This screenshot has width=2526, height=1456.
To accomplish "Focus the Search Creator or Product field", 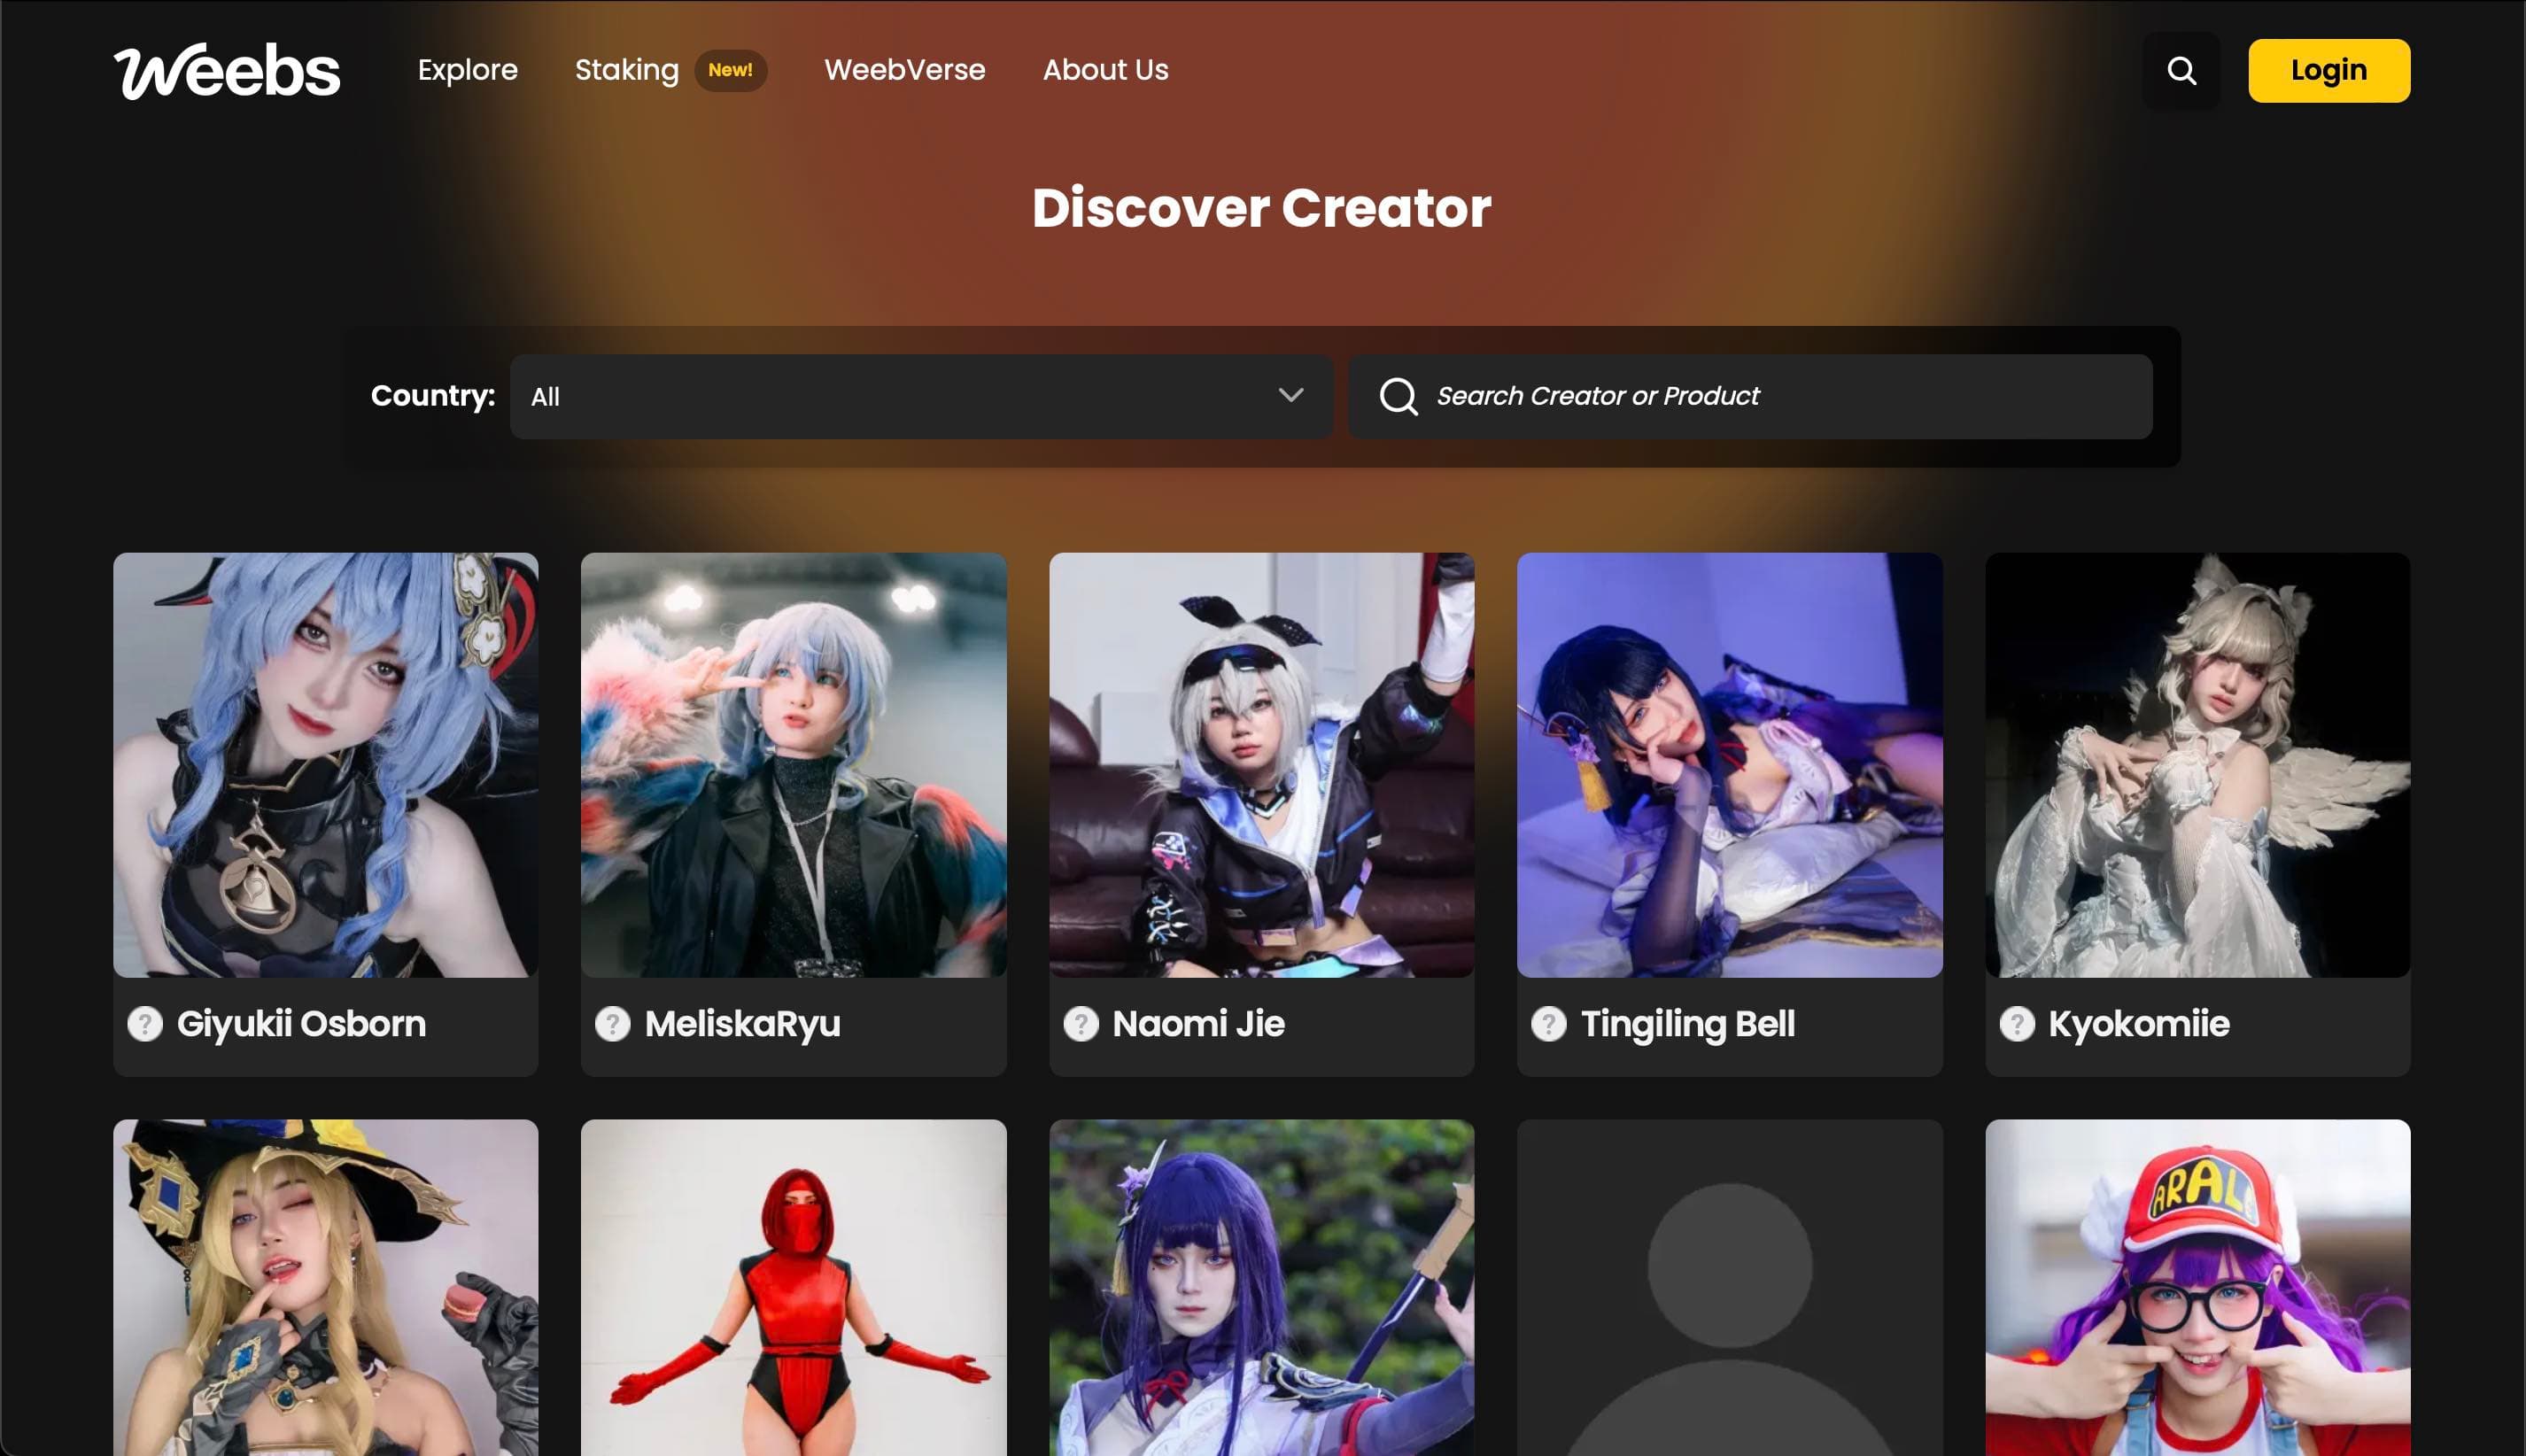I will point(1750,396).
